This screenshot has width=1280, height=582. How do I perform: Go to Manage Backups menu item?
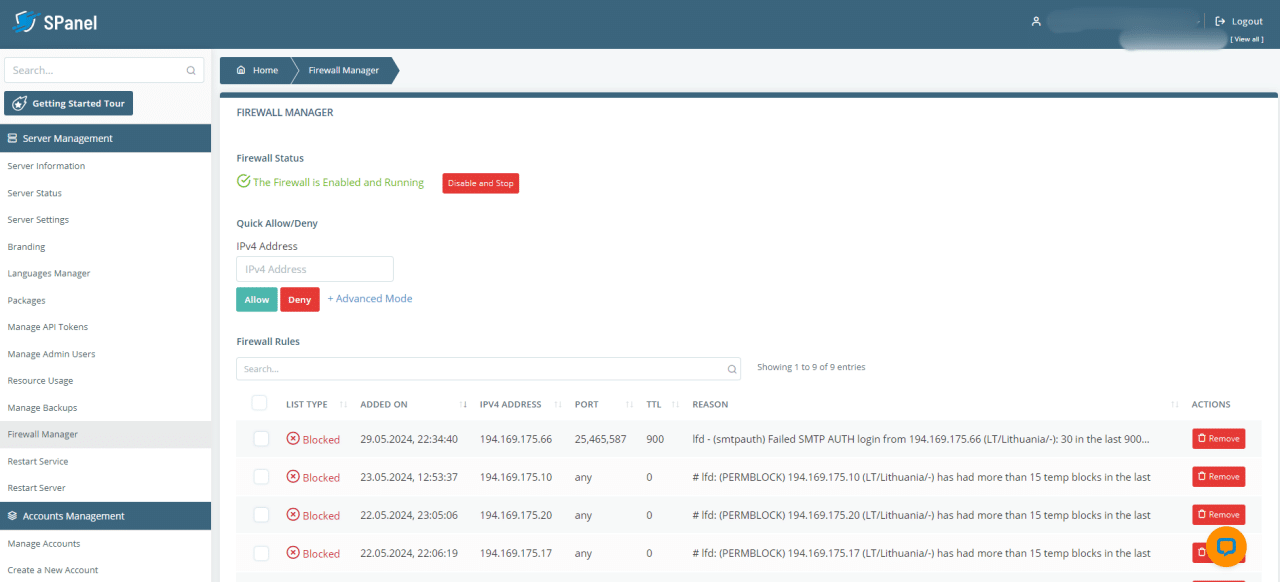tap(42, 408)
